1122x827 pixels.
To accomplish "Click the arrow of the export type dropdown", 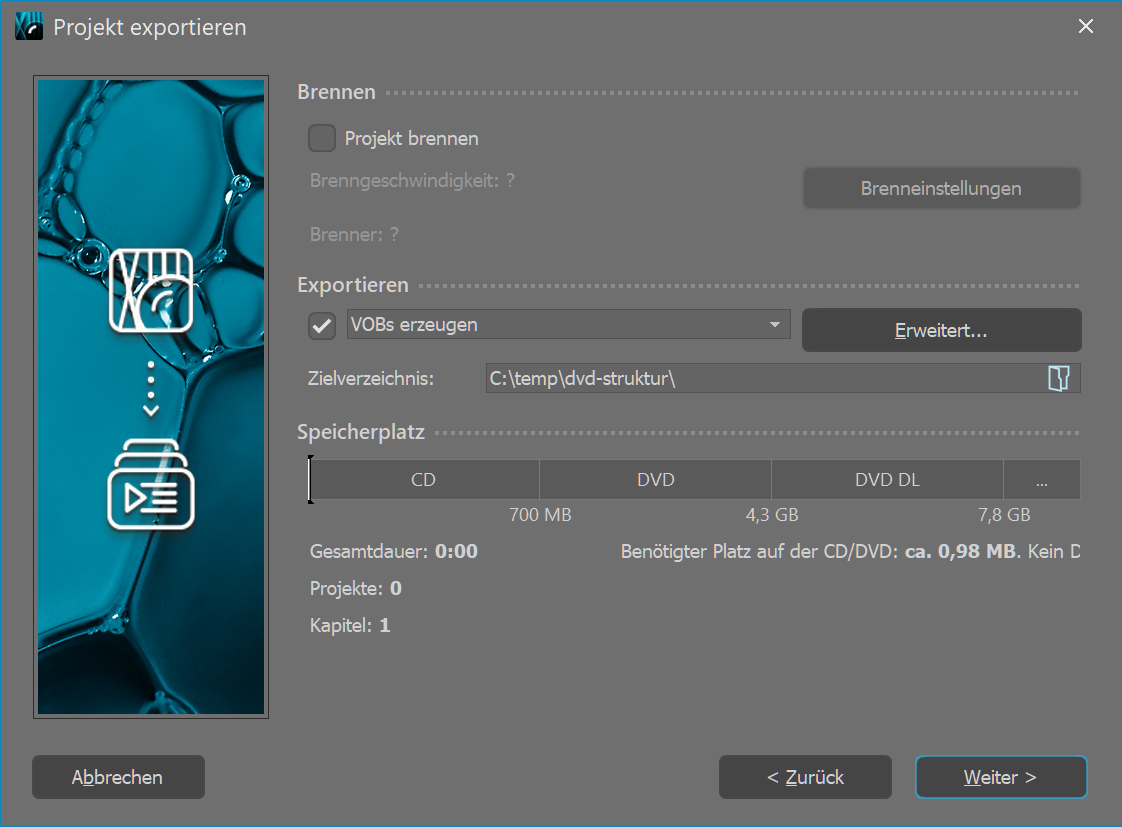I will click(774, 325).
